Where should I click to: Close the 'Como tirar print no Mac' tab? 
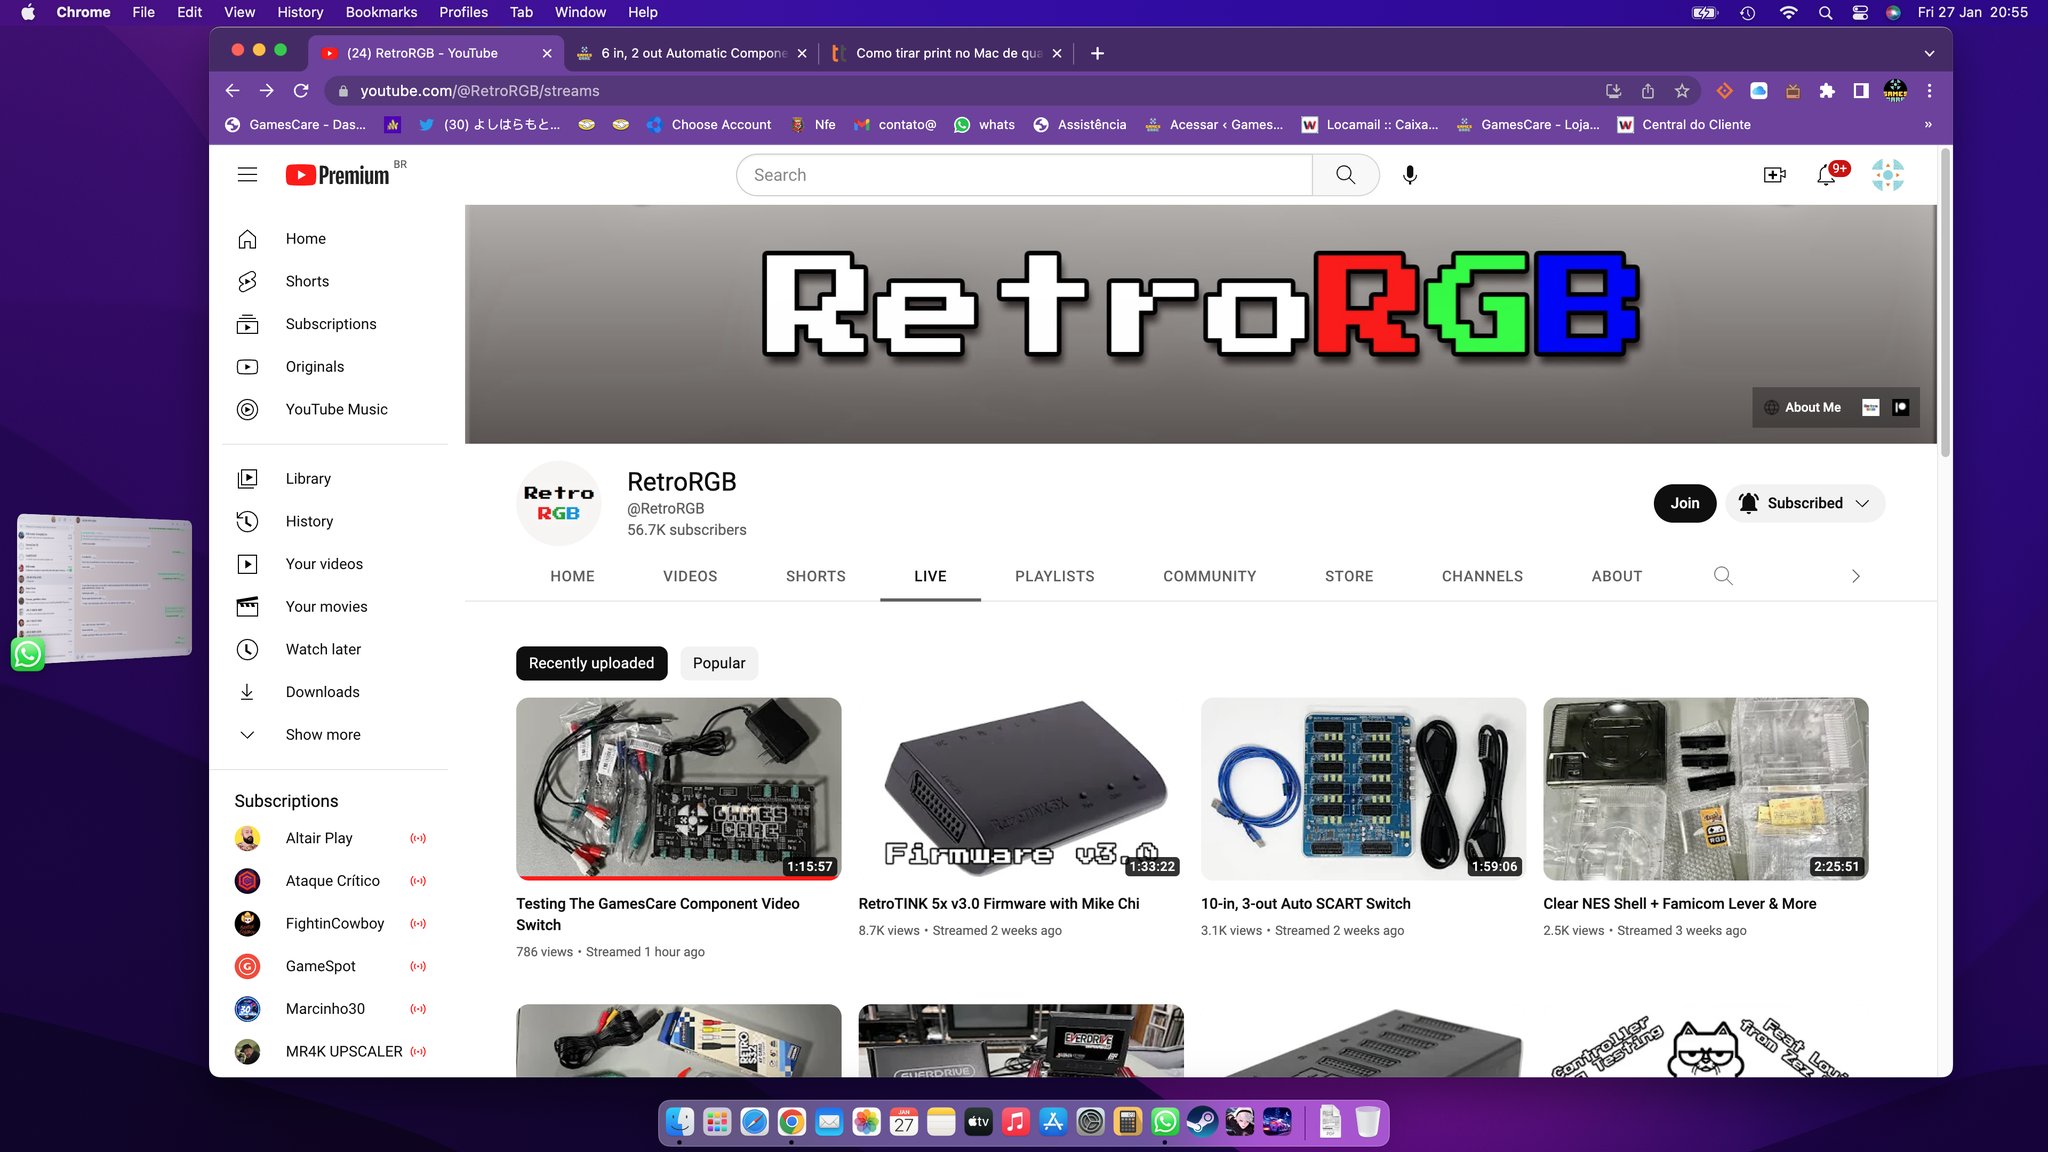[x=1056, y=53]
